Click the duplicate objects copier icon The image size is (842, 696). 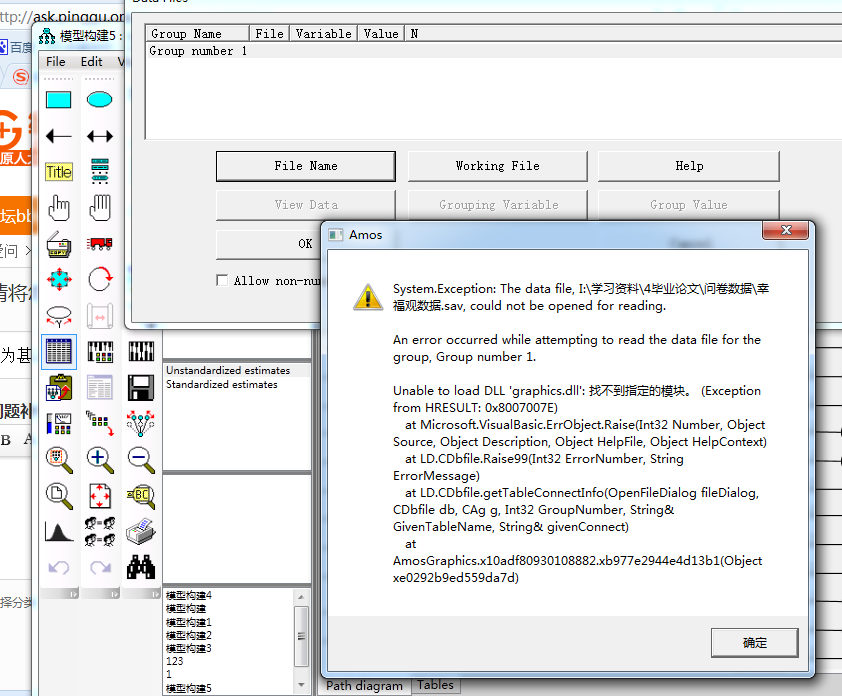tap(59, 244)
